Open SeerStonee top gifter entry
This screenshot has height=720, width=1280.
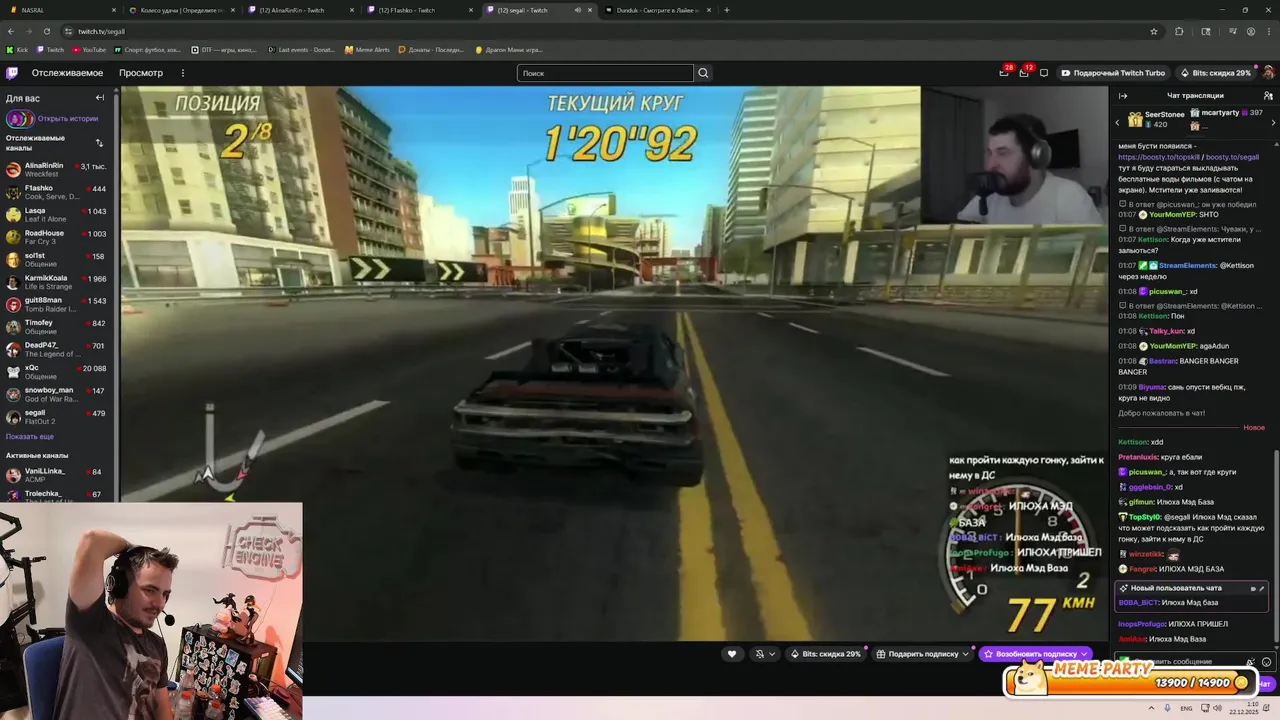click(x=1156, y=119)
